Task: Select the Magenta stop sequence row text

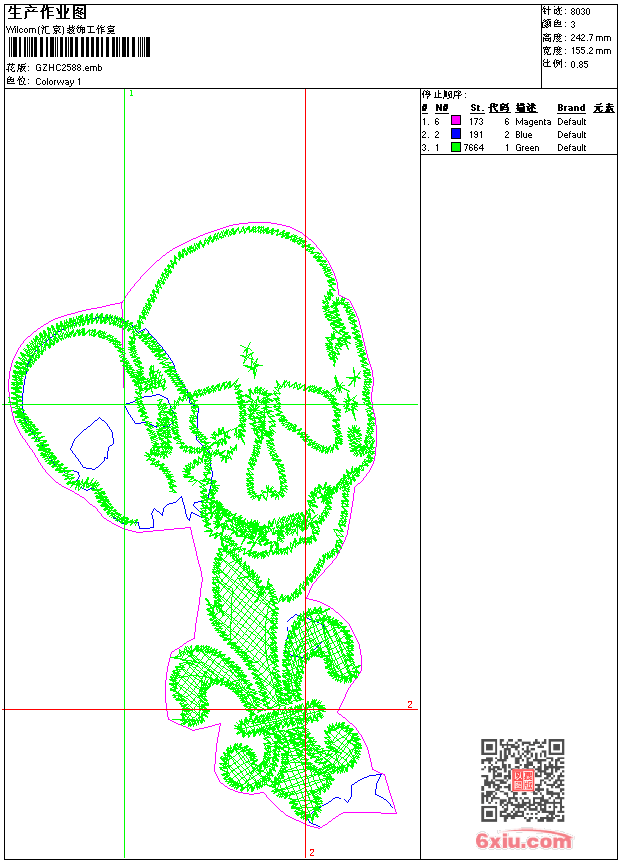Action: [533, 122]
